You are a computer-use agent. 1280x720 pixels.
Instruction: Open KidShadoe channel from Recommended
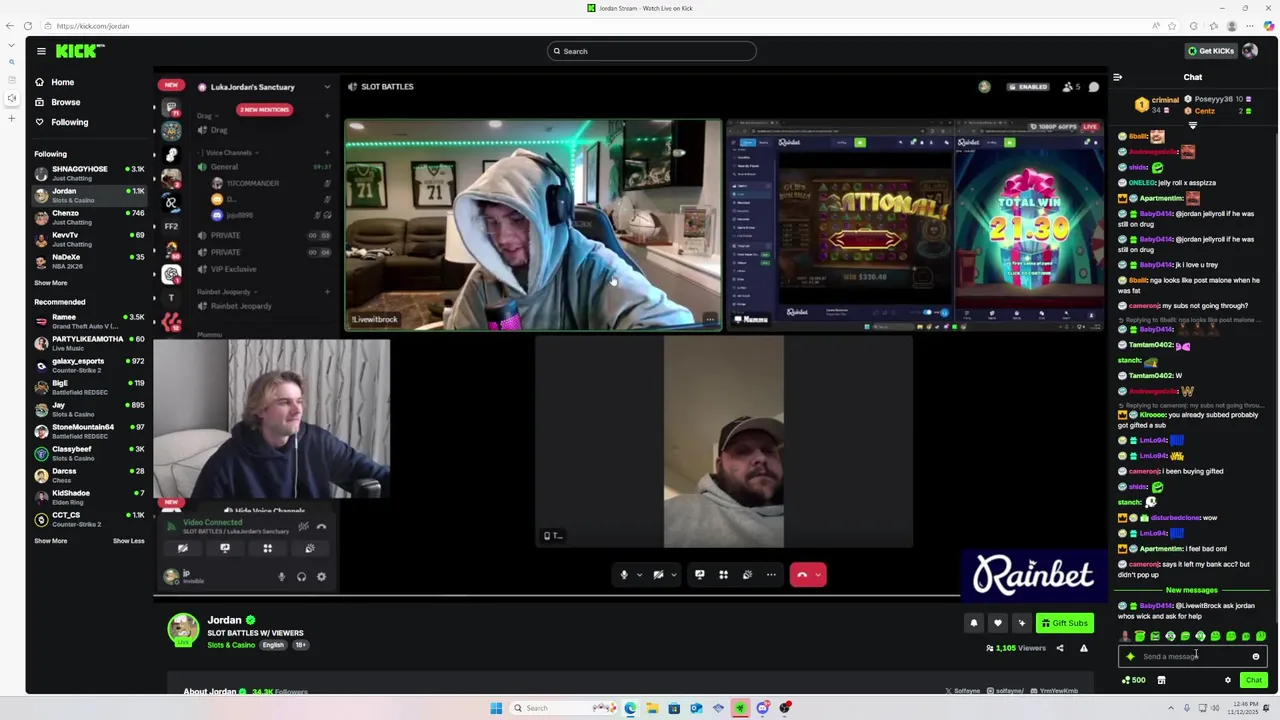pos(89,497)
